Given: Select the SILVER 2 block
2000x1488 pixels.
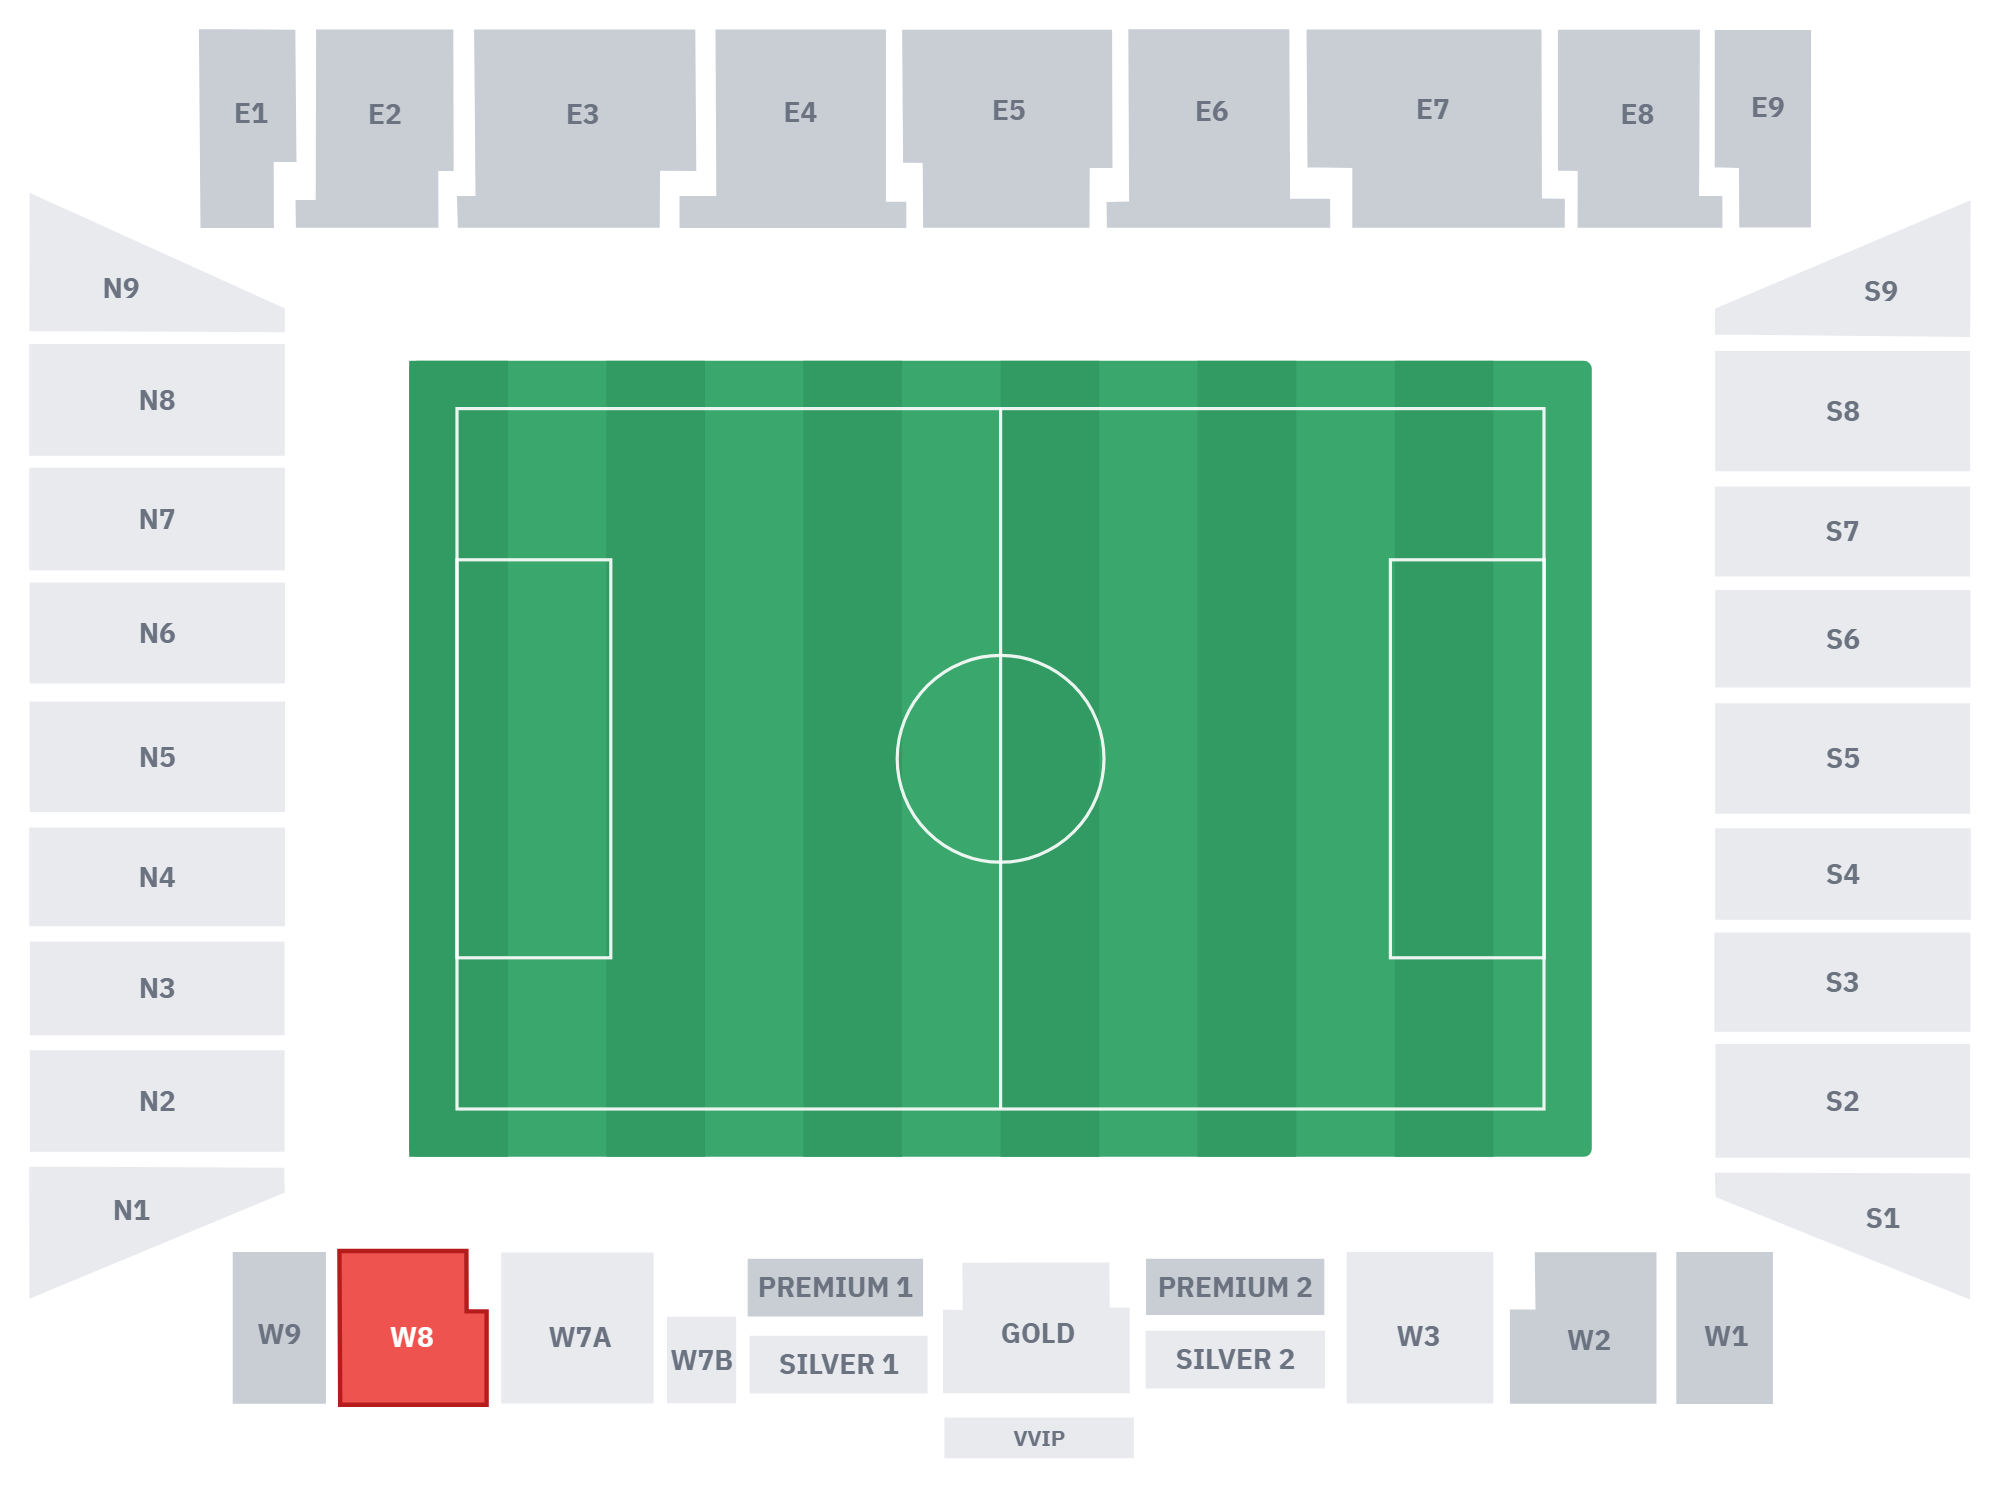Looking at the screenshot, I should pos(1235,1359).
